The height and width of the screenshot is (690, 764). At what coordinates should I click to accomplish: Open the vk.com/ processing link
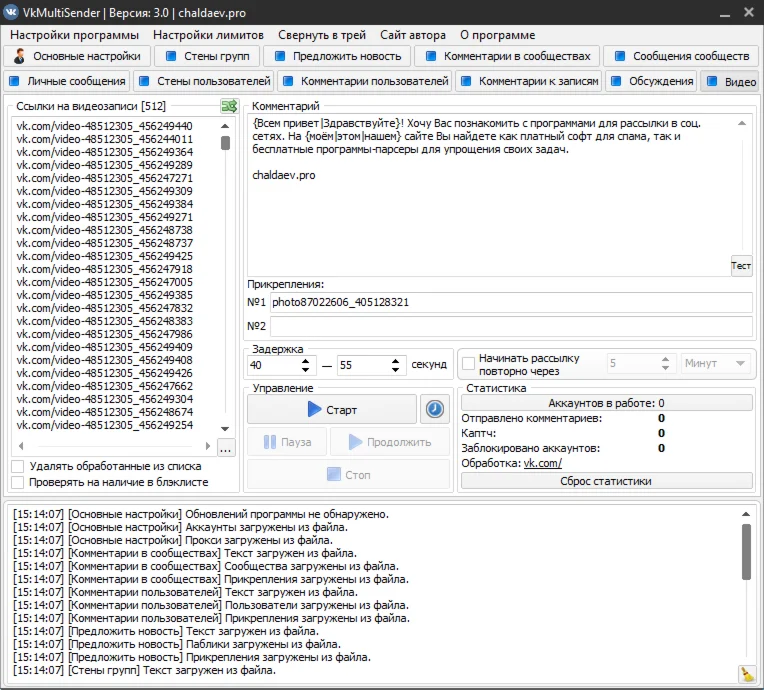[542, 463]
